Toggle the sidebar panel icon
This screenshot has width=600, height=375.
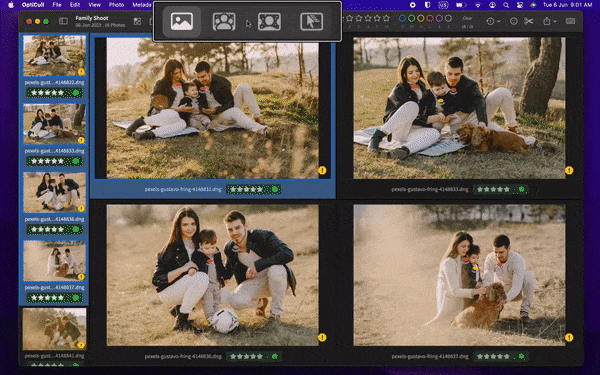coord(63,21)
